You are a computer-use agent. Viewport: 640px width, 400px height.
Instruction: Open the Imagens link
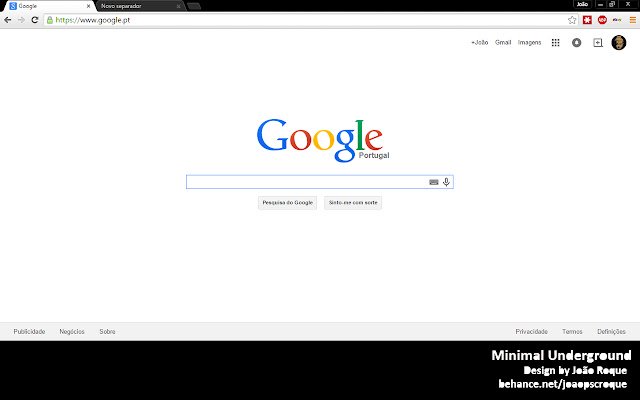coord(529,42)
